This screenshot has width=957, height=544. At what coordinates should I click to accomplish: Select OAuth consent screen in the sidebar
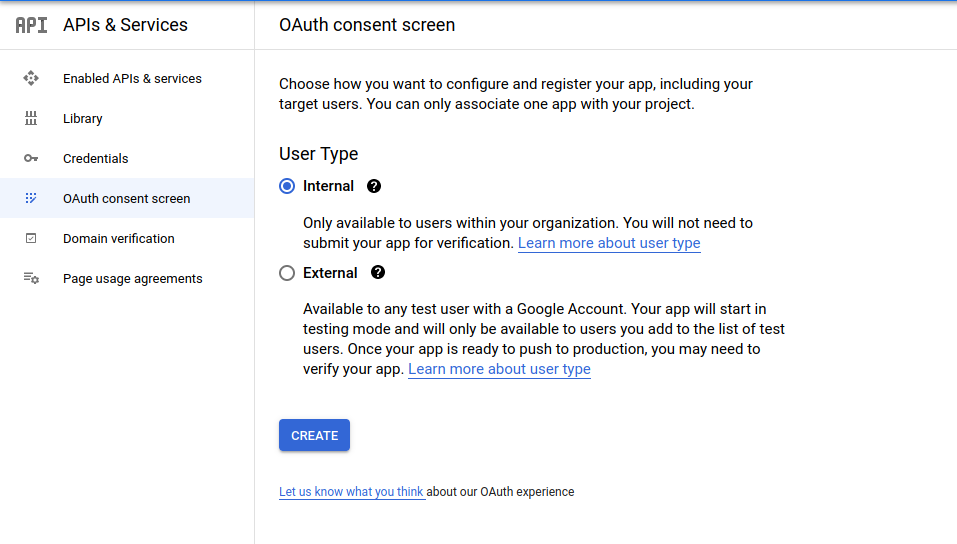pyautogui.click(x=127, y=198)
